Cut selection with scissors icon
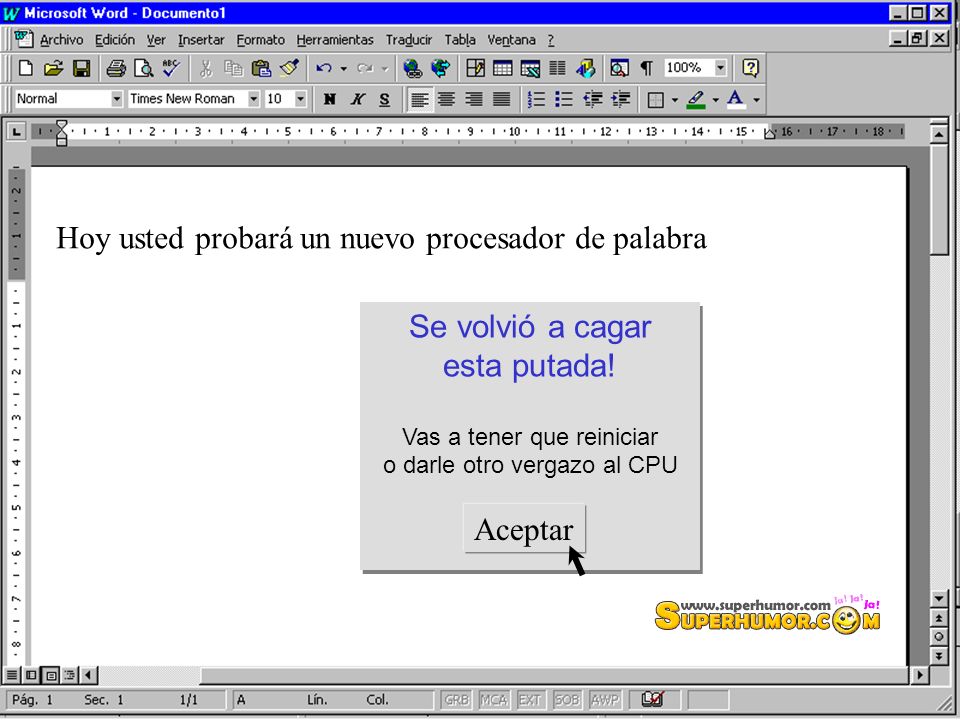This screenshot has width=960, height=720. coord(206,68)
